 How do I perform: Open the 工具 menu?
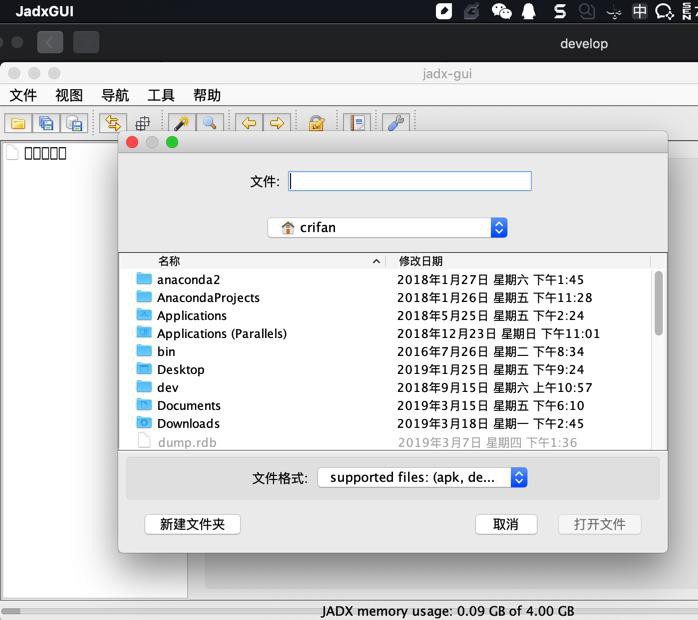(x=161, y=95)
